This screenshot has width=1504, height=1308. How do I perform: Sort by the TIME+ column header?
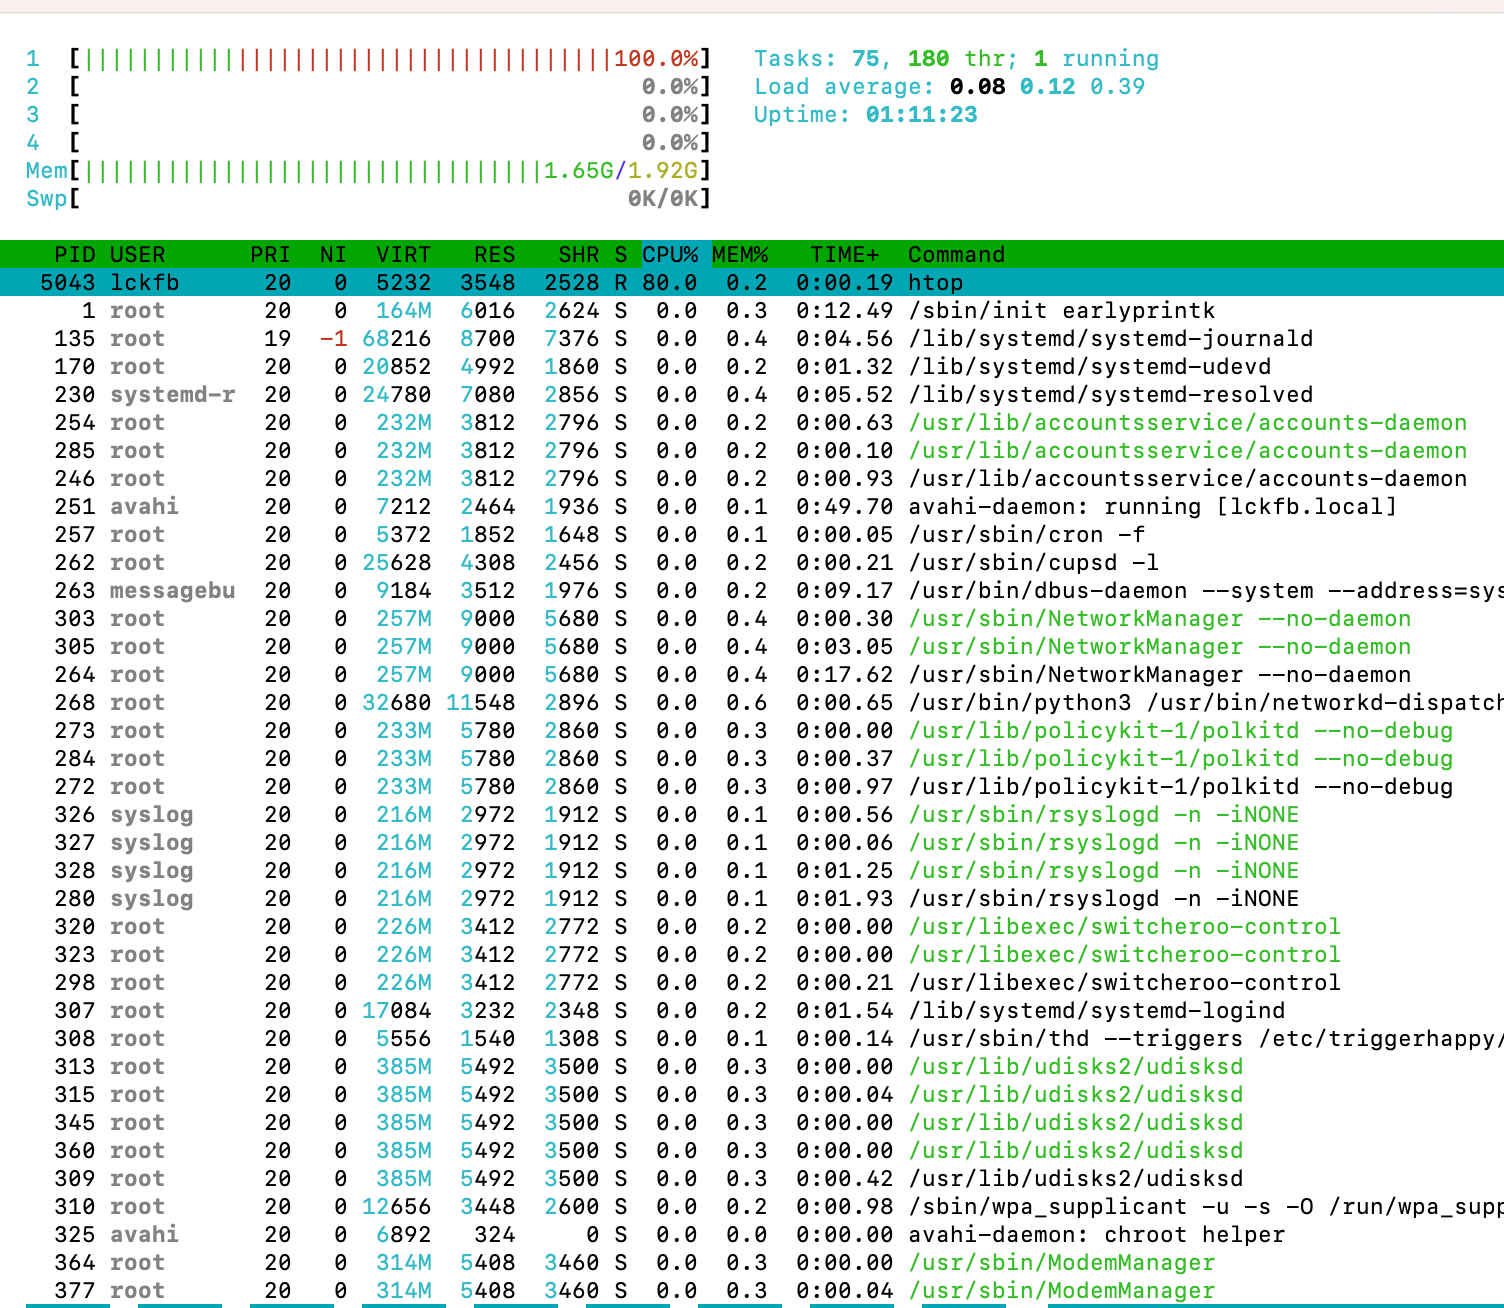(x=844, y=255)
